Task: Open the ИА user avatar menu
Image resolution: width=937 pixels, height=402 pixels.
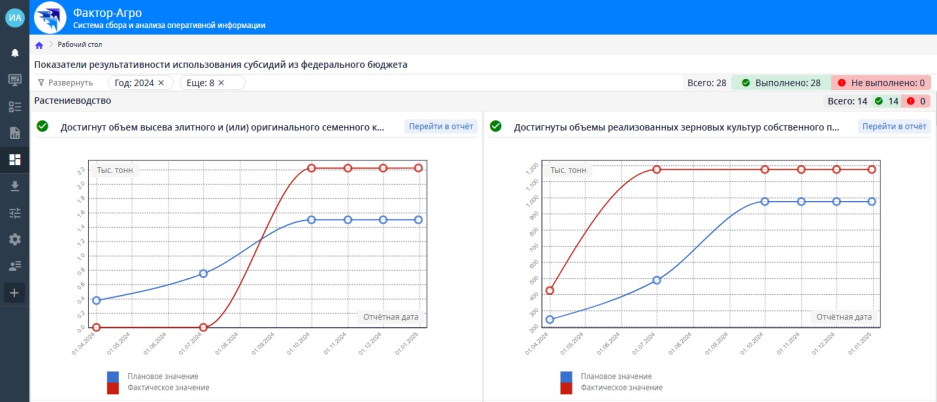Action: coord(14,17)
